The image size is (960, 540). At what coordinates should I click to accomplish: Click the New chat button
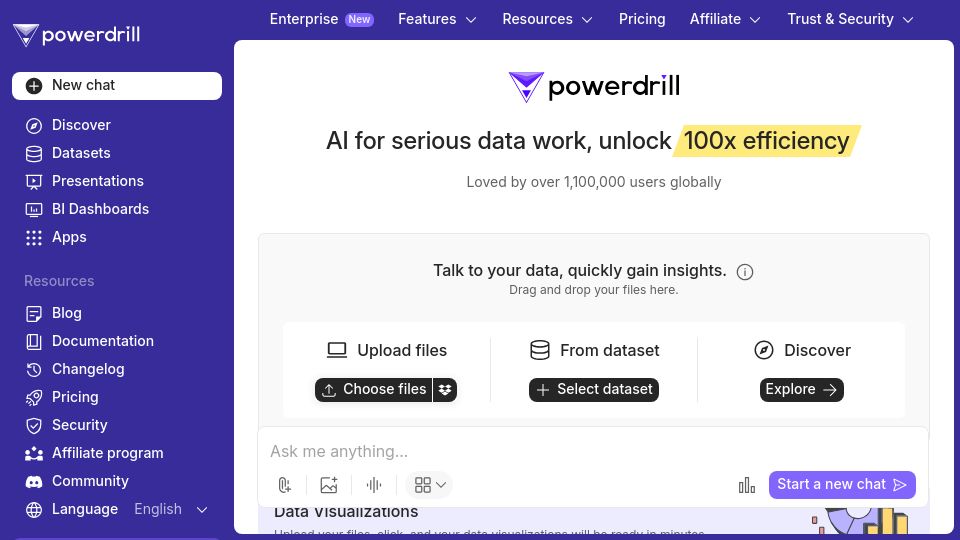pos(117,86)
